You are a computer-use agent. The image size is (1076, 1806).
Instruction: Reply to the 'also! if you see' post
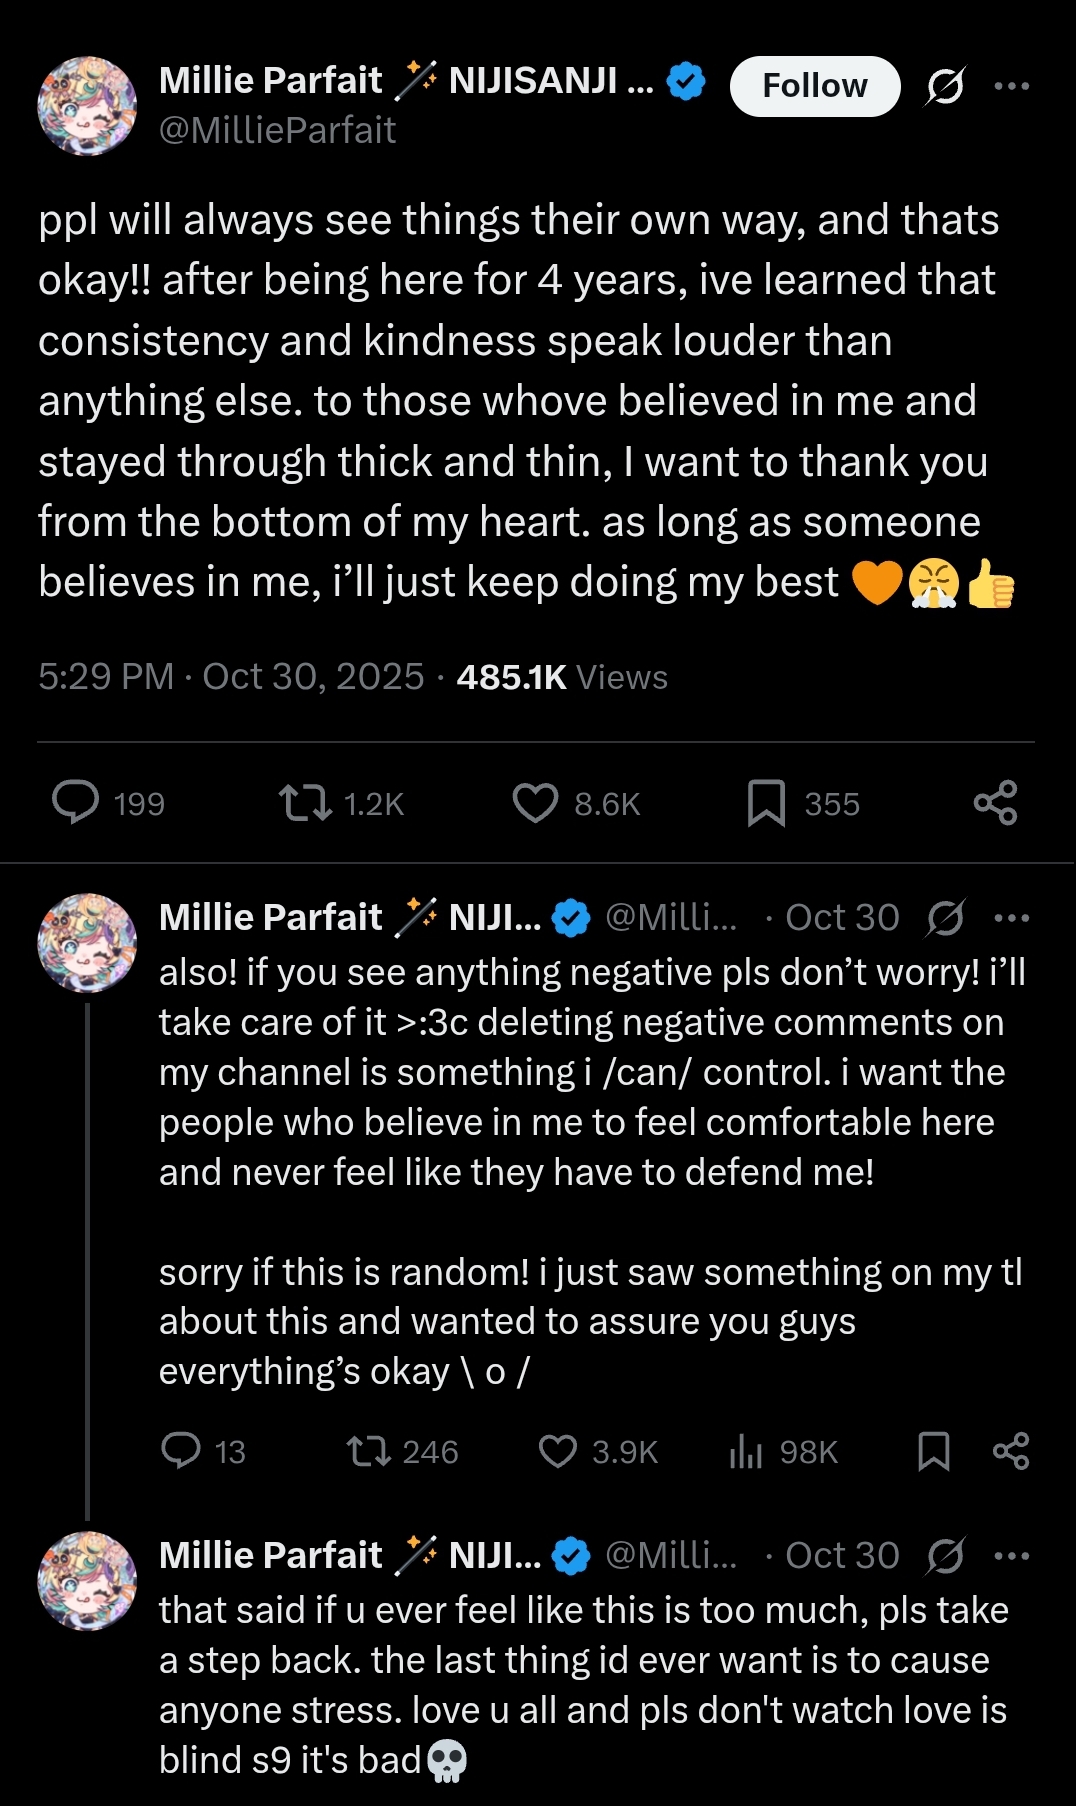point(181,1451)
